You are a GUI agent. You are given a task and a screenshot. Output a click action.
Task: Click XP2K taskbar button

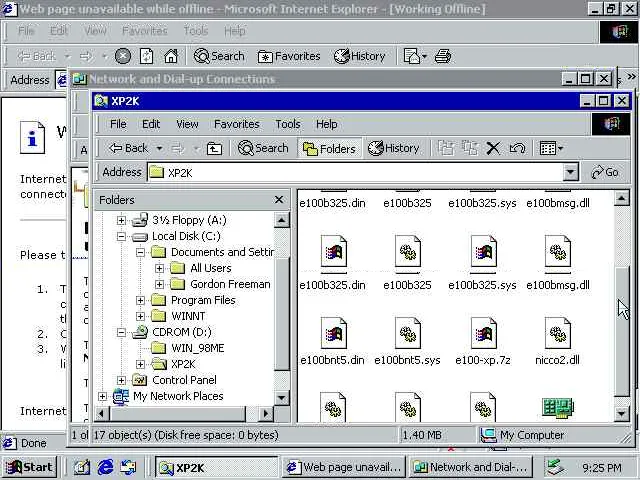coord(217,467)
